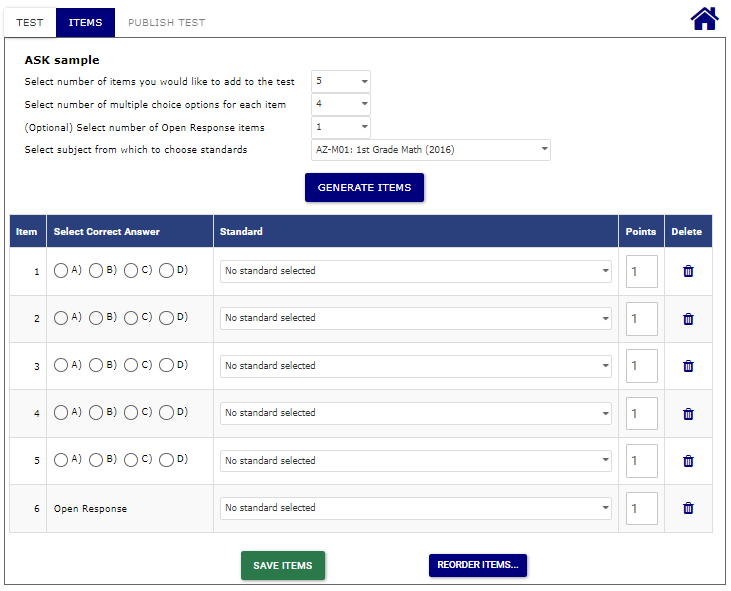Click the Points field for item 6
This screenshot has width=731, height=591.
[x=641, y=508]
